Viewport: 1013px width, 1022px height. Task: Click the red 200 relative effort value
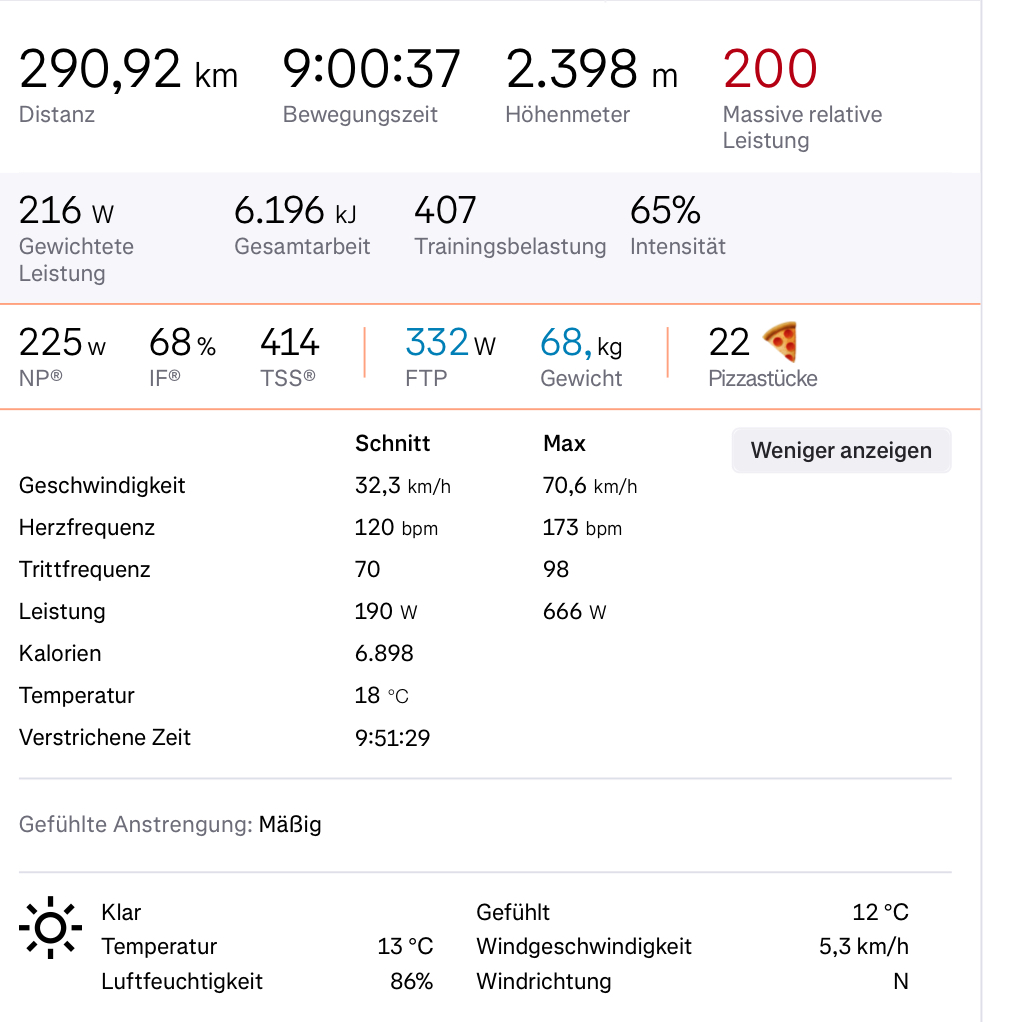(x=770, y=69)
